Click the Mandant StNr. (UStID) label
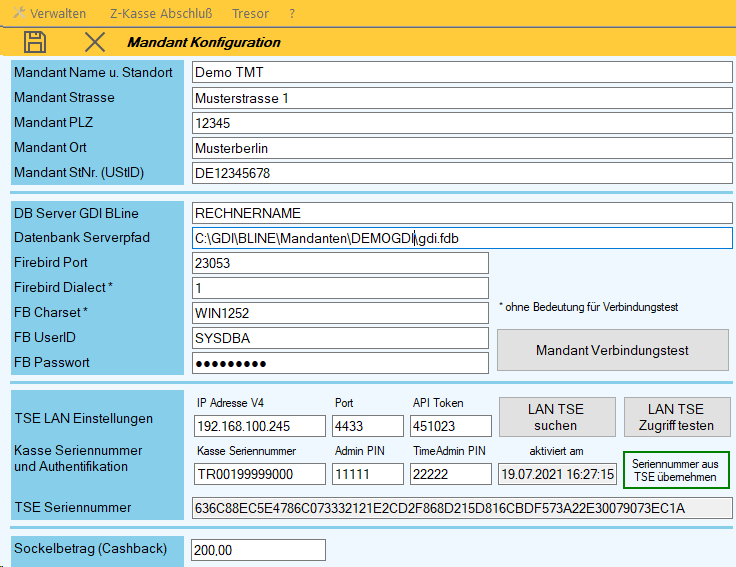The image size is (736, 567). [x=79, y=172]
